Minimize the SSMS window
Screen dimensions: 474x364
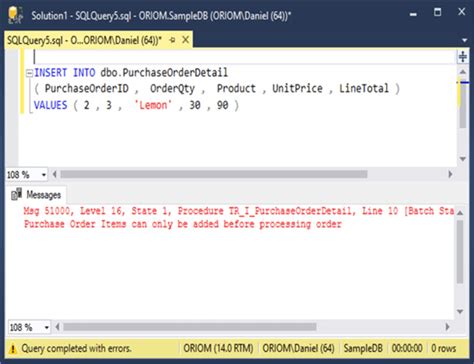[x=413, y=14]
